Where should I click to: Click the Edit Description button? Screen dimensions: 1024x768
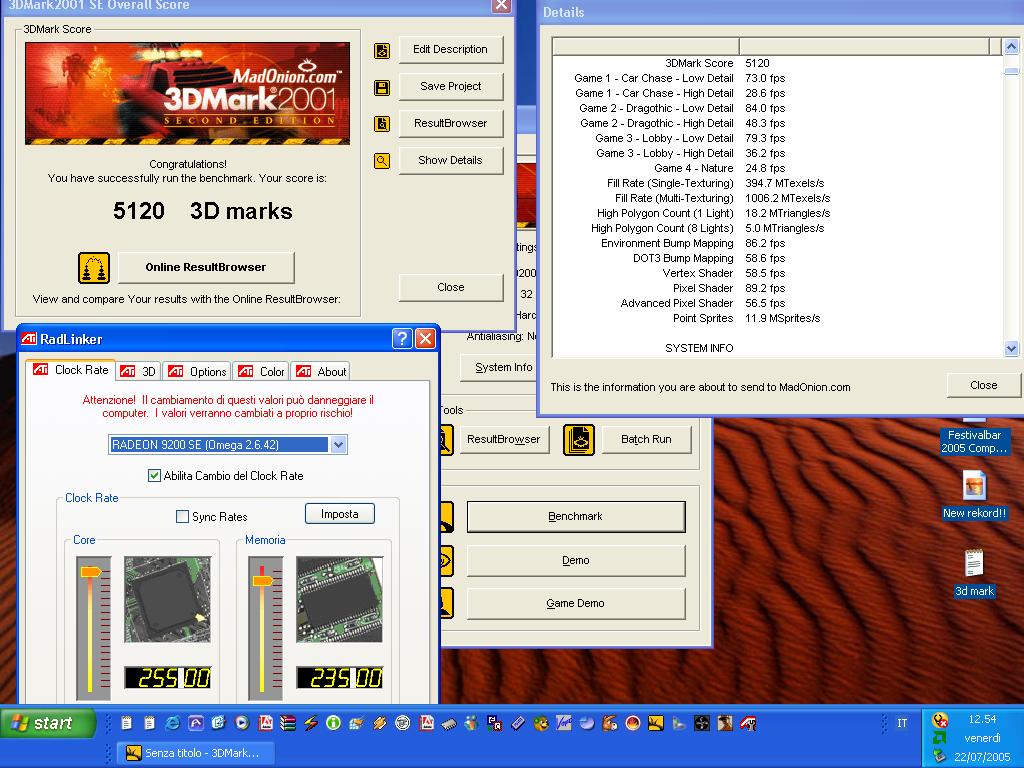pos(451,50)
